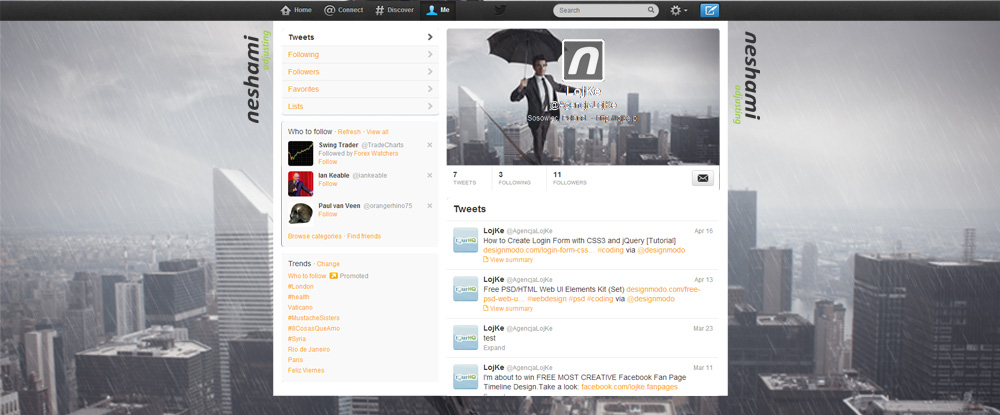Open the #London trend
1000x415 pixels.
(300, 287)
